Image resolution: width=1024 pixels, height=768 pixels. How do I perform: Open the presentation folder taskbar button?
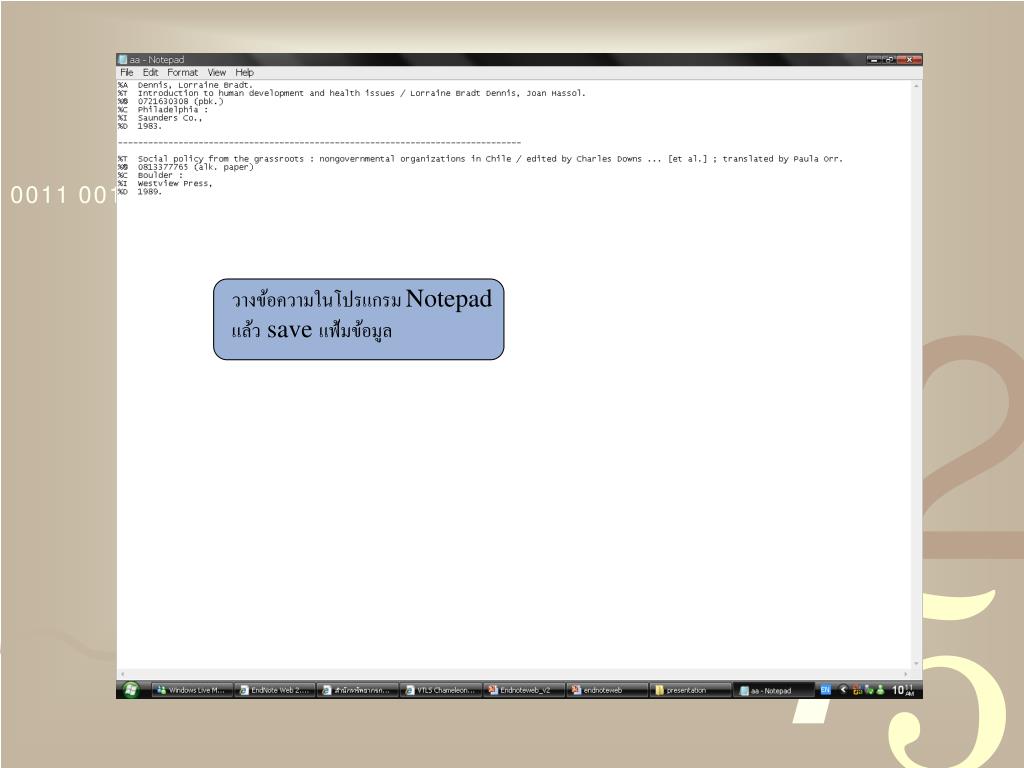[691, 690]
